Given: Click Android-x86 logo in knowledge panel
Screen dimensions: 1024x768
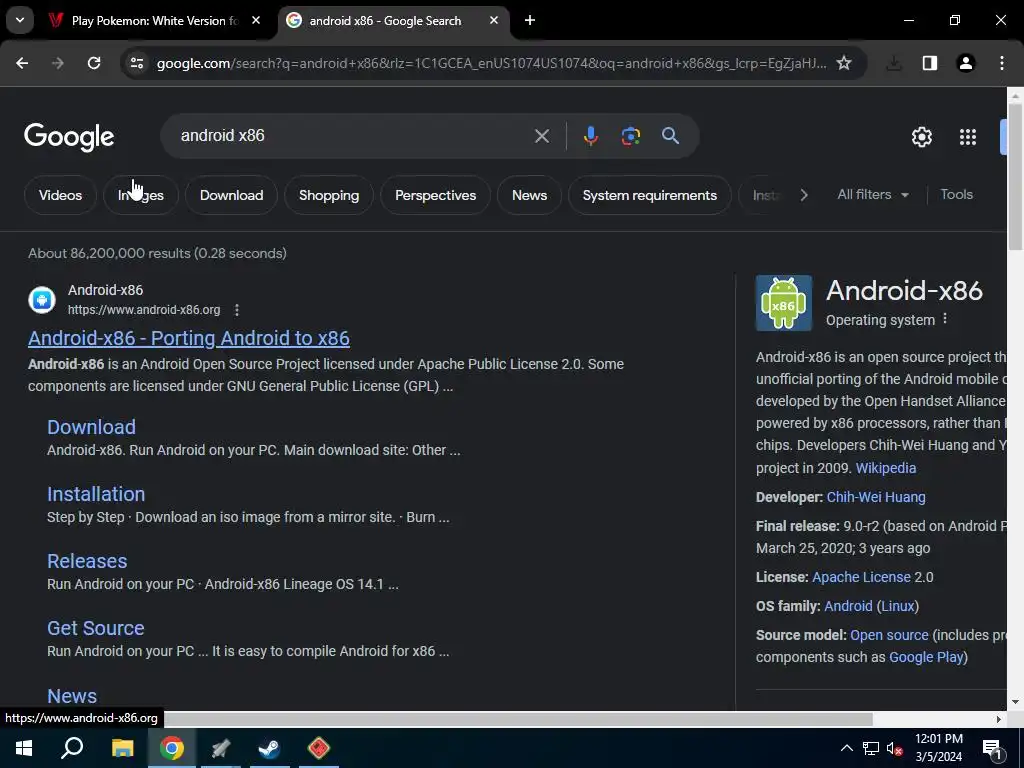Looking at the screenshot, I should 784,302.
